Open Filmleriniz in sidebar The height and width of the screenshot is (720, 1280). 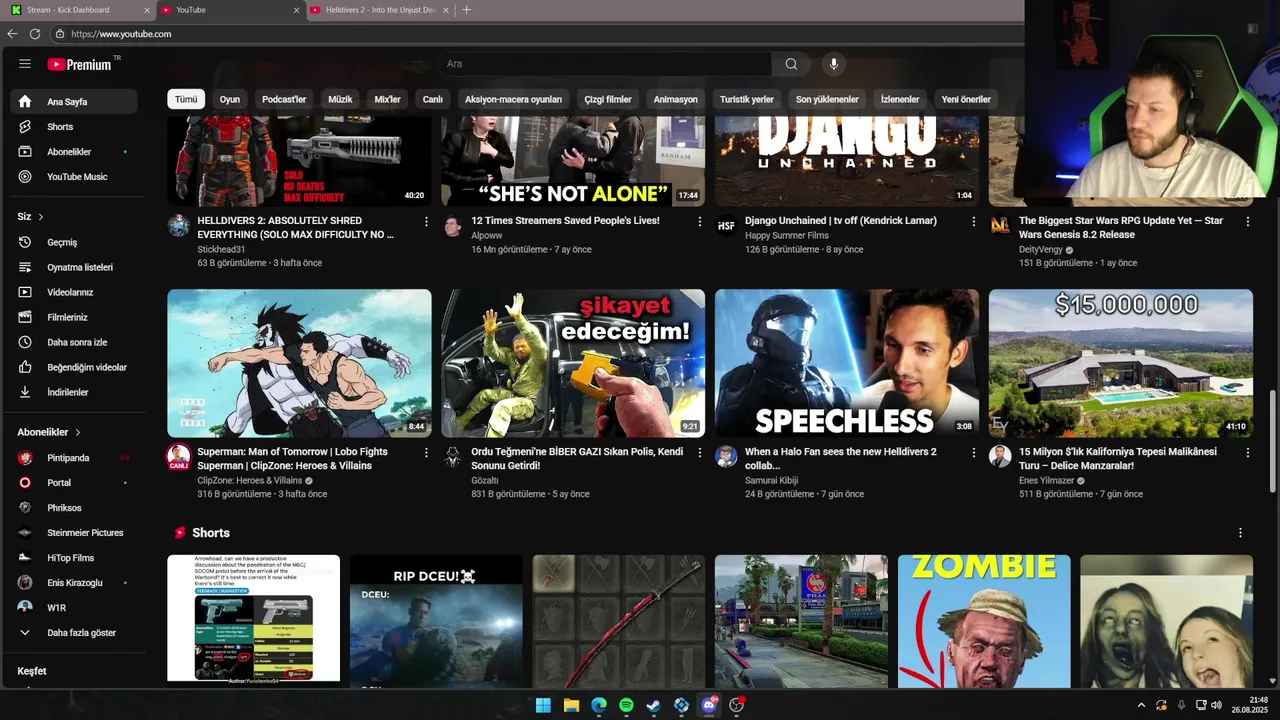pos(74,317)
